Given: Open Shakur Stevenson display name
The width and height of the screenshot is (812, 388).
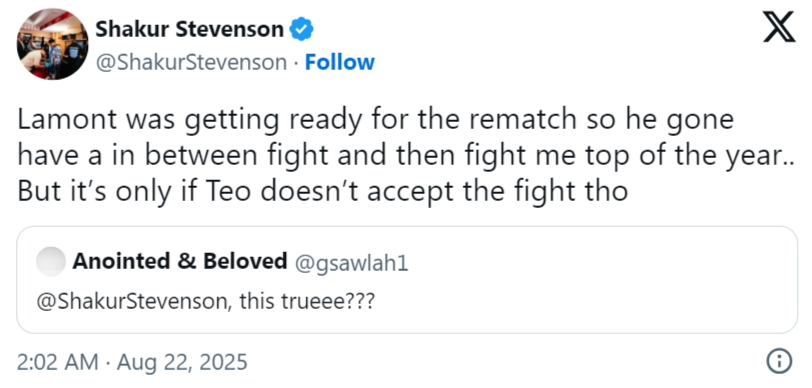Looking at the screenshot, I should pyautogui.click(x=190, y=29).
